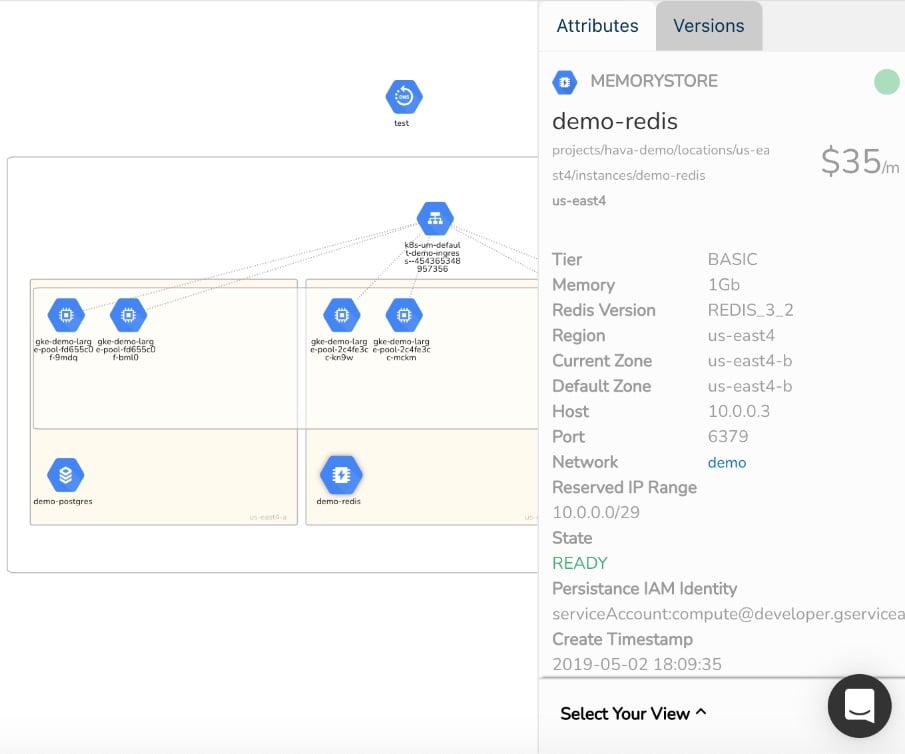
Task: Click the Memorystore icon in the Attributes panel
Action: click(563, 81)
